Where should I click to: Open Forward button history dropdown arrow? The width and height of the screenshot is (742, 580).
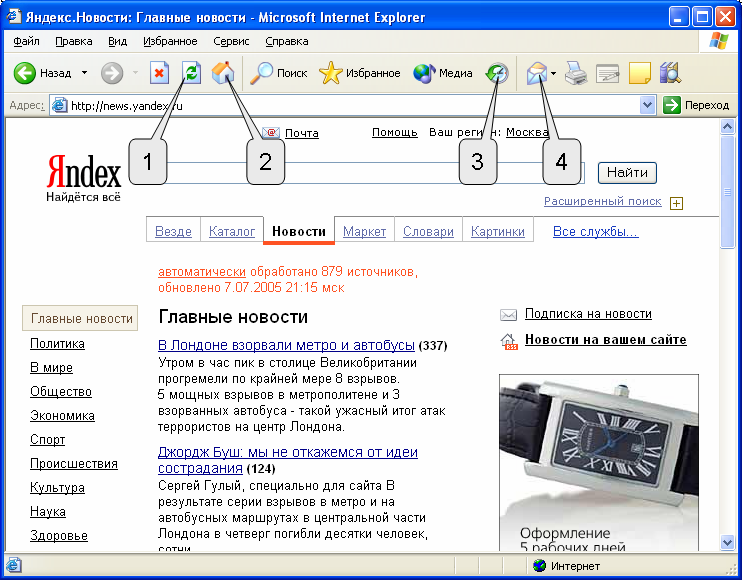coord(135,73)
